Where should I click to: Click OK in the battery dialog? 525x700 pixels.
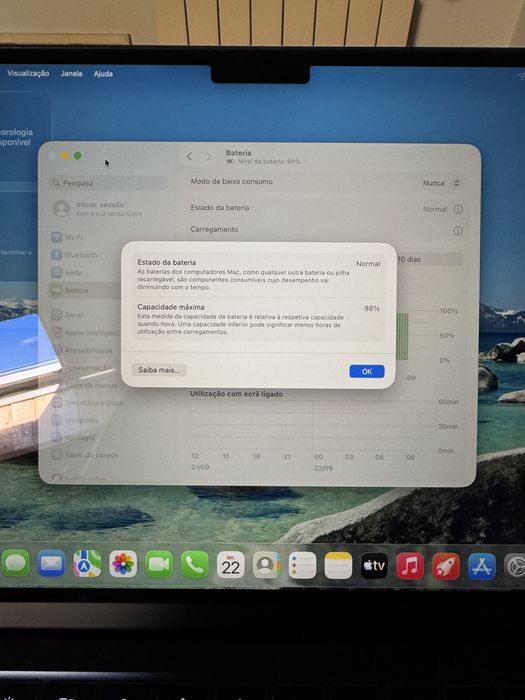pyautogui.click(x=367, y=371)
